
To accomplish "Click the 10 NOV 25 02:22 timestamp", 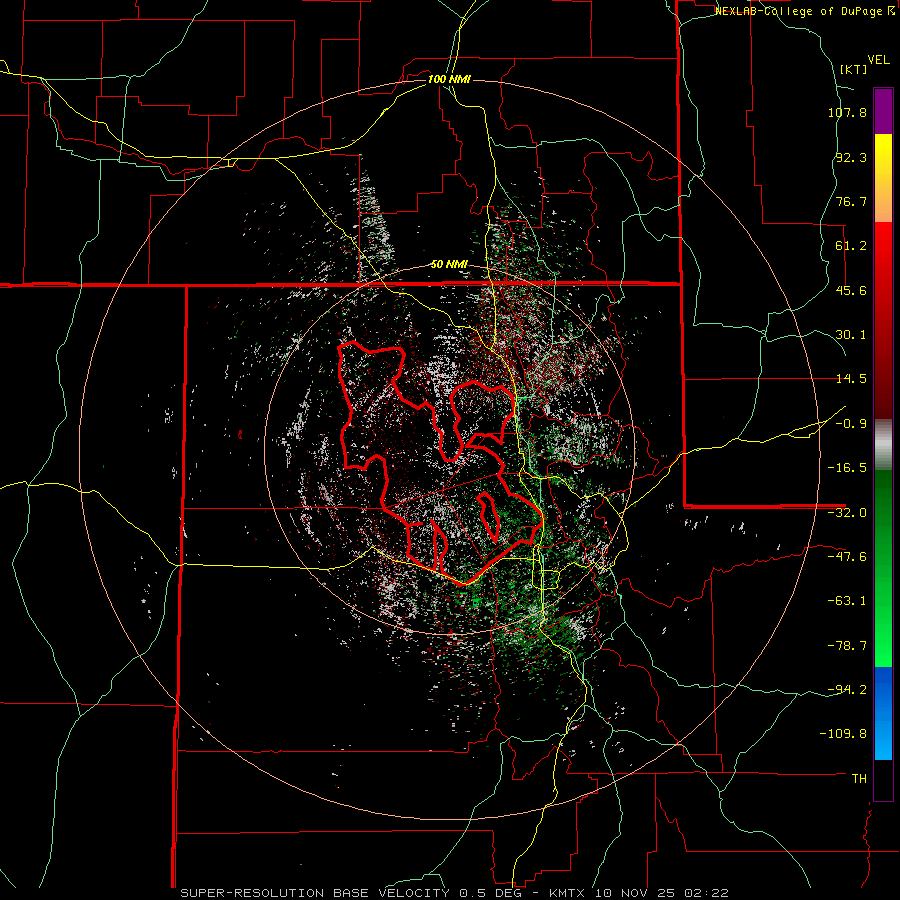I will coord(661,893).
